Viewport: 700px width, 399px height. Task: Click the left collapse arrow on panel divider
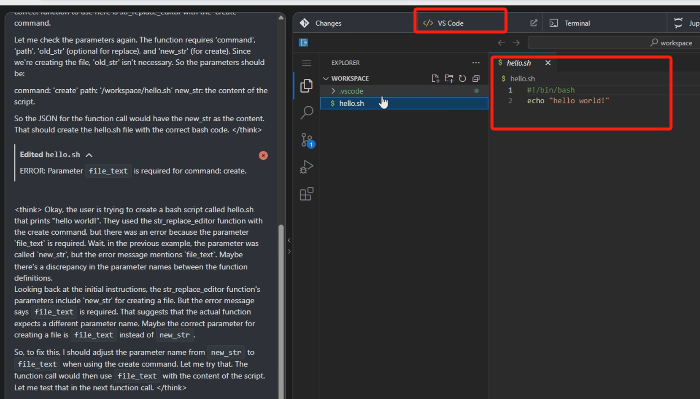pyautogui.click(x=289, y=240)
